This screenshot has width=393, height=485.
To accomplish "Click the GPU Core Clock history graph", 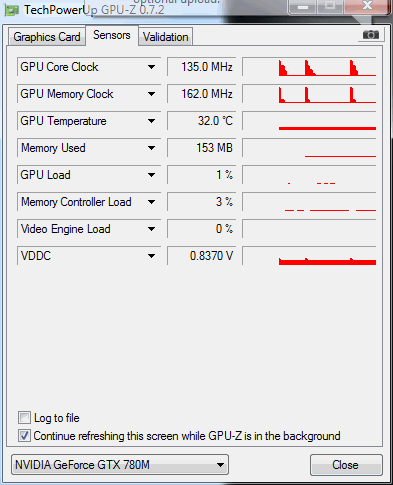I will (x=309, y=67).
